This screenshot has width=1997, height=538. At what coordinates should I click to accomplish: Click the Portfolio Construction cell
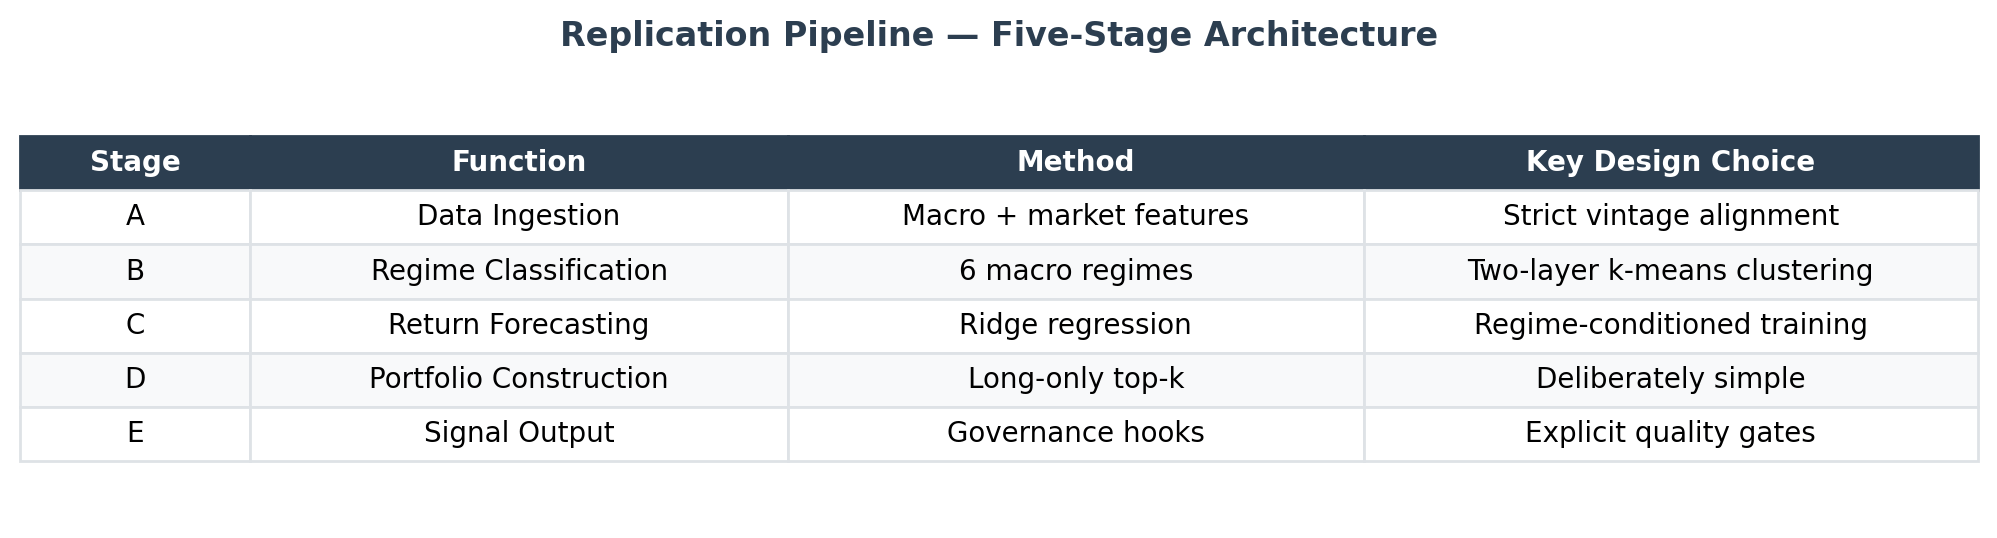click(519, 379)
